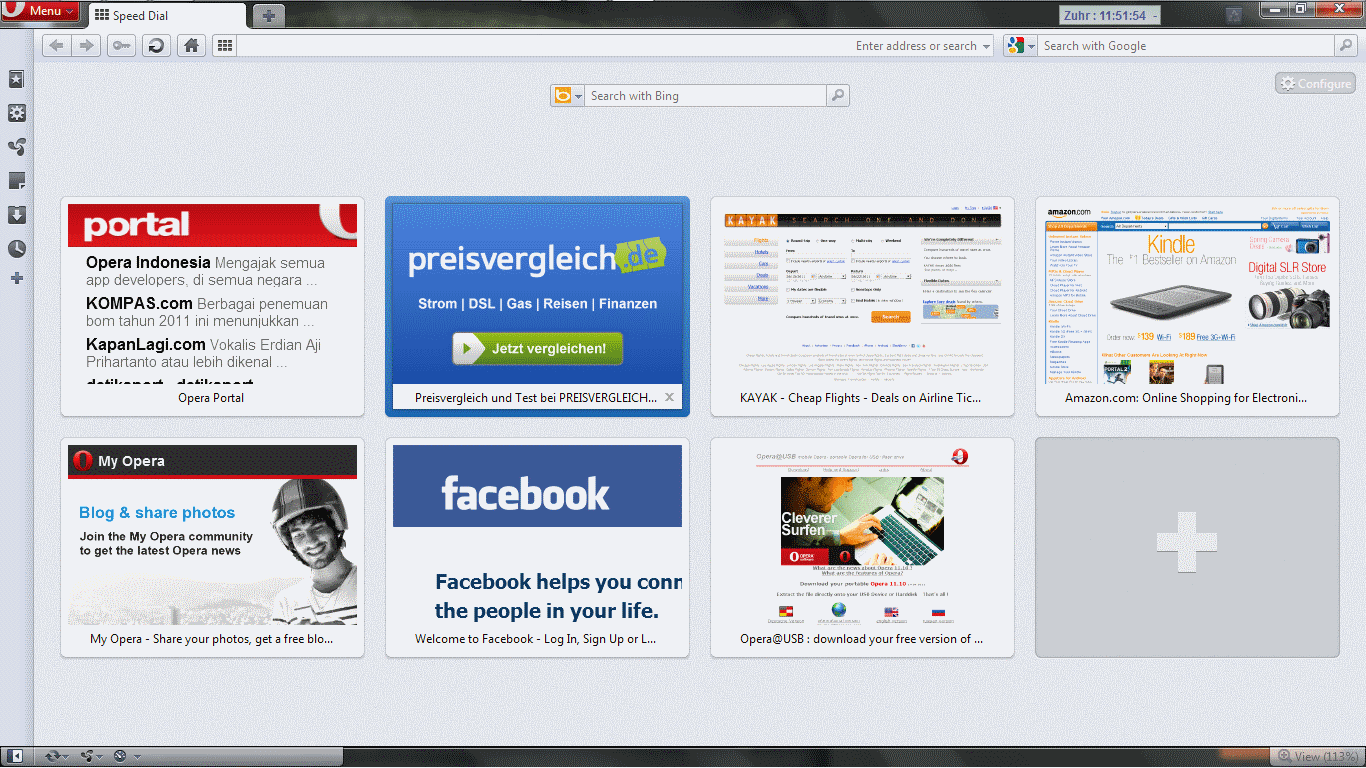The width and height of the screenshot is (1366, 768).
Task: Click the Google search magnifier button
Action: [x=1346, y=46]
